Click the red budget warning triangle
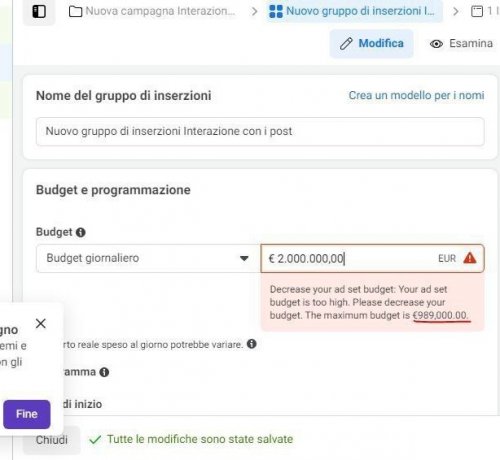This screenshot has width=500, height=460. point(470,258)
